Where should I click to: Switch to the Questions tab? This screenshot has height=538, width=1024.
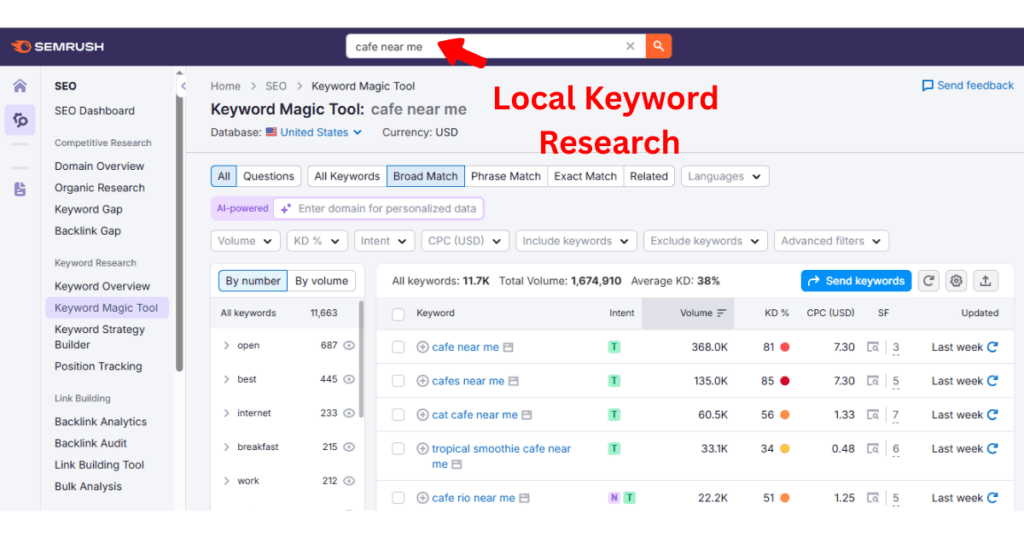pos(268,176)
